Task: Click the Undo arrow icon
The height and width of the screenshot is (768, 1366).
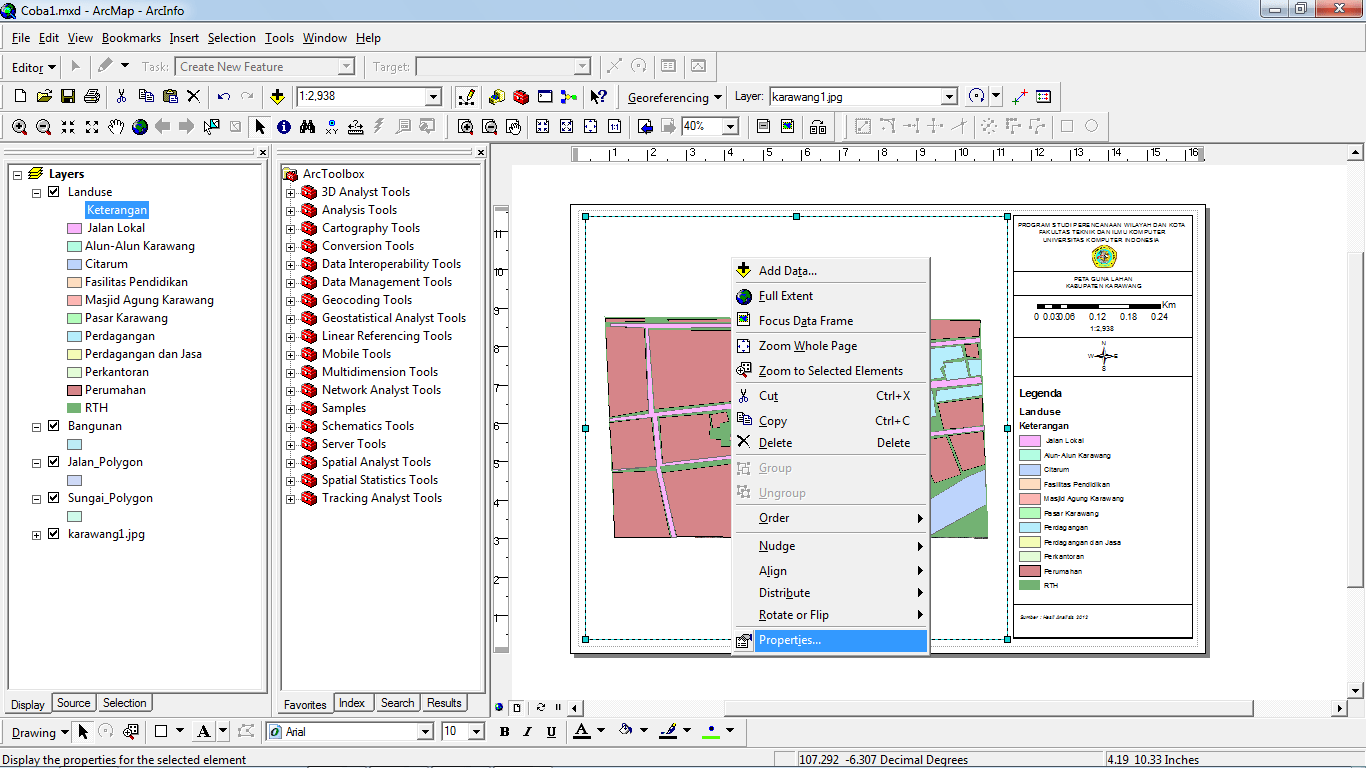Action: click(x=223, y=97)
